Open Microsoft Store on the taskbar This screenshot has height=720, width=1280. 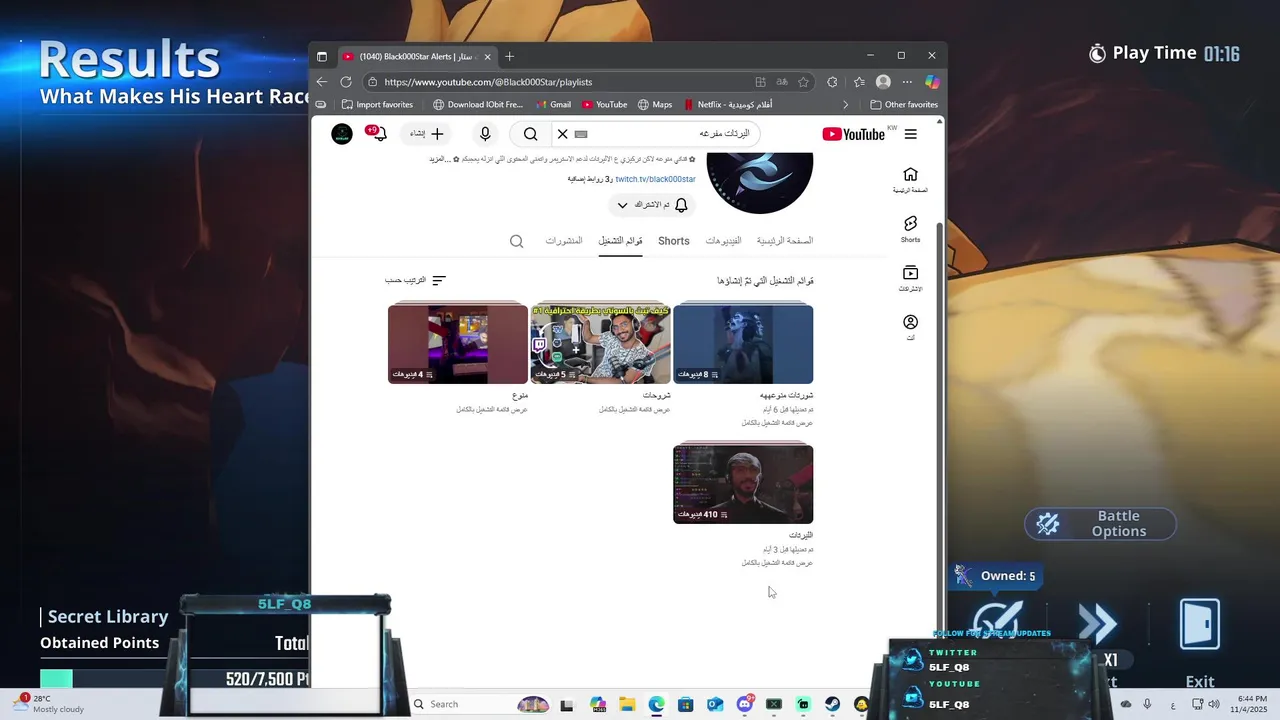pos(685,704)
